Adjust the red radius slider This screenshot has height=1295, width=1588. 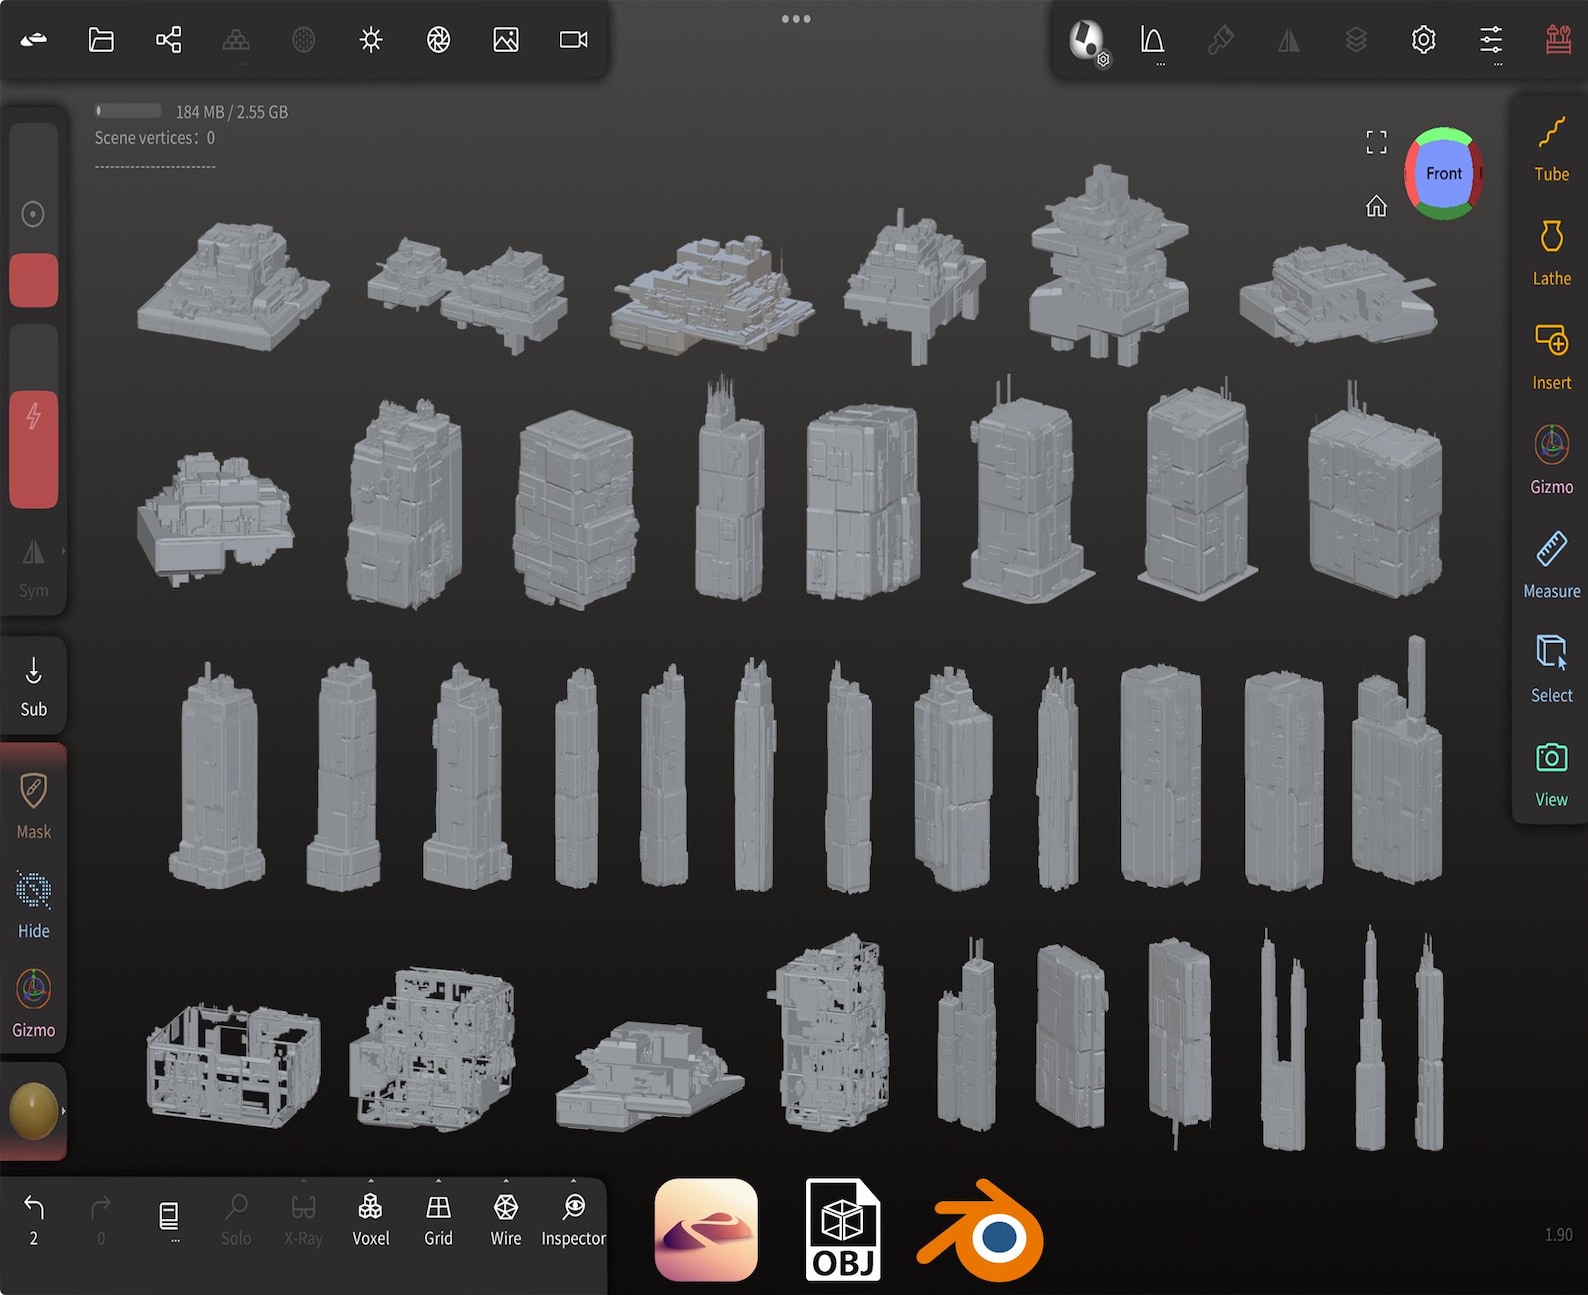tap(33, 215)
